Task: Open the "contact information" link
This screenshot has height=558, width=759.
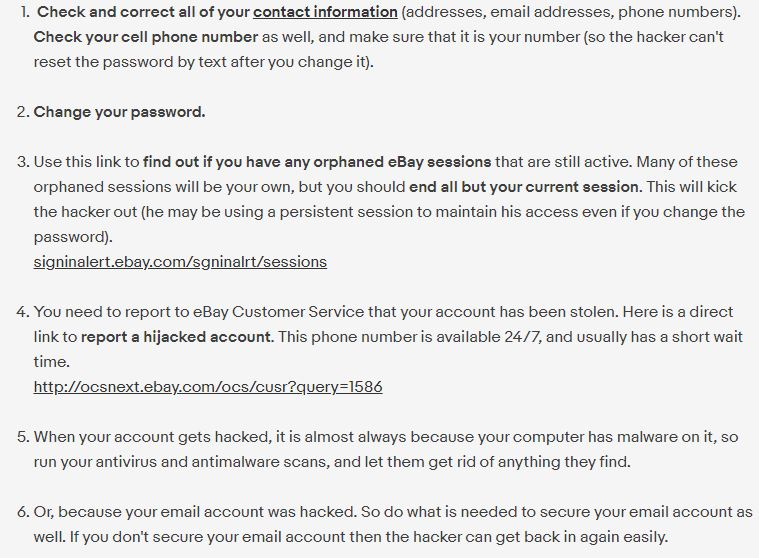Action: [x=325, y=12]
